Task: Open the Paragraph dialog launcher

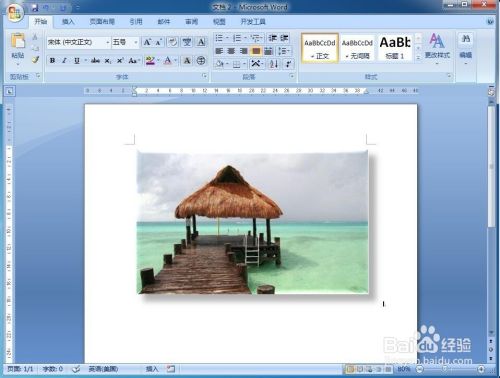Action: coord(292,77)
